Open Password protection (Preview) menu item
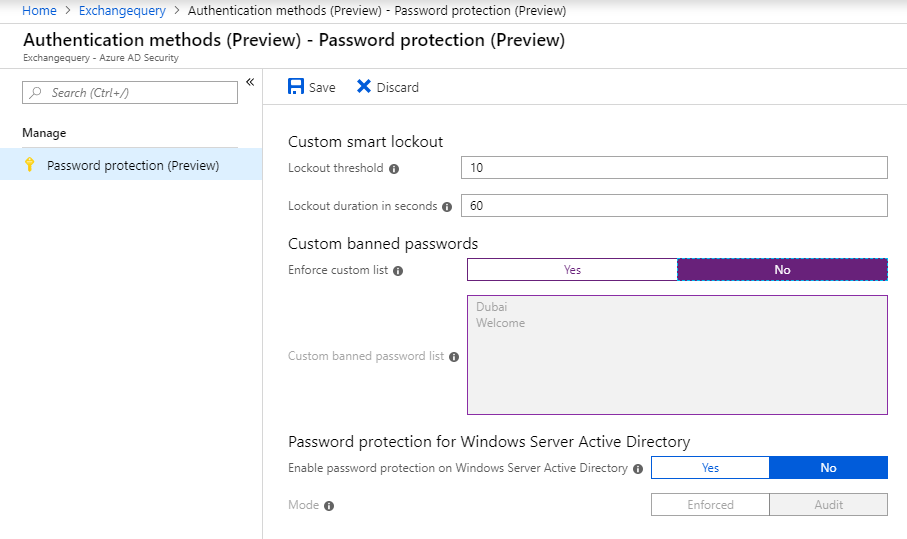907x539 pixels. tap(132, 165)
